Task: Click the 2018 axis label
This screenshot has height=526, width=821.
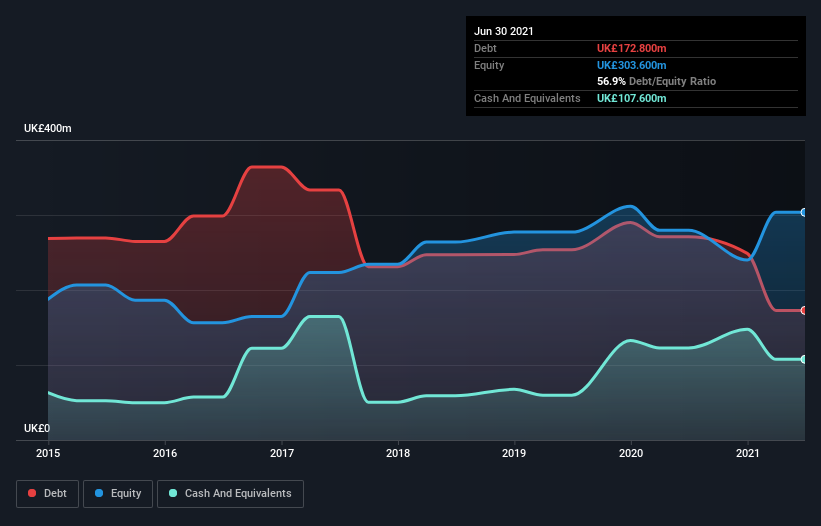Action: point(398,453)
